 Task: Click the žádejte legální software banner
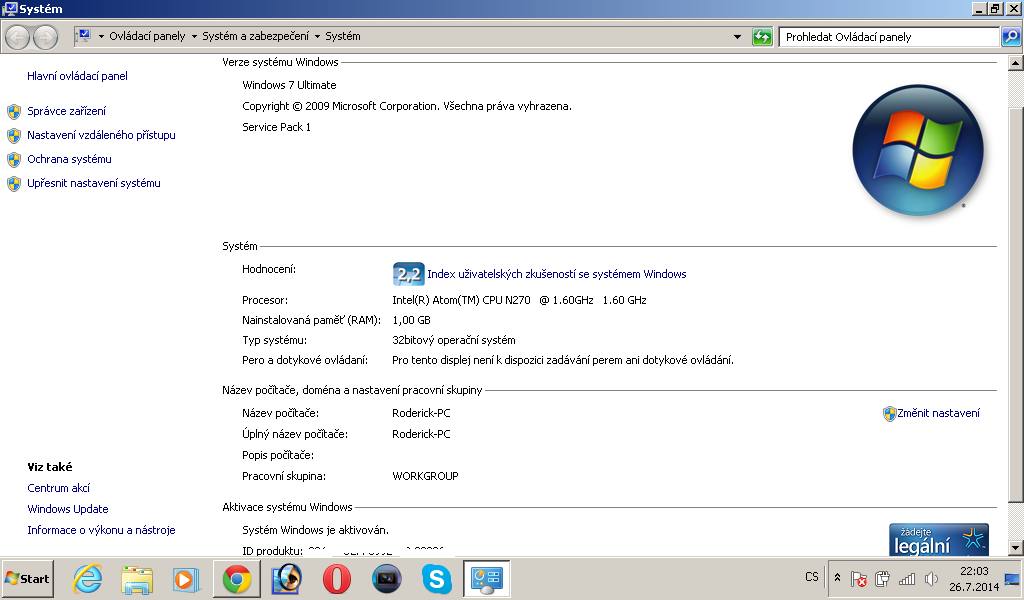938,539
